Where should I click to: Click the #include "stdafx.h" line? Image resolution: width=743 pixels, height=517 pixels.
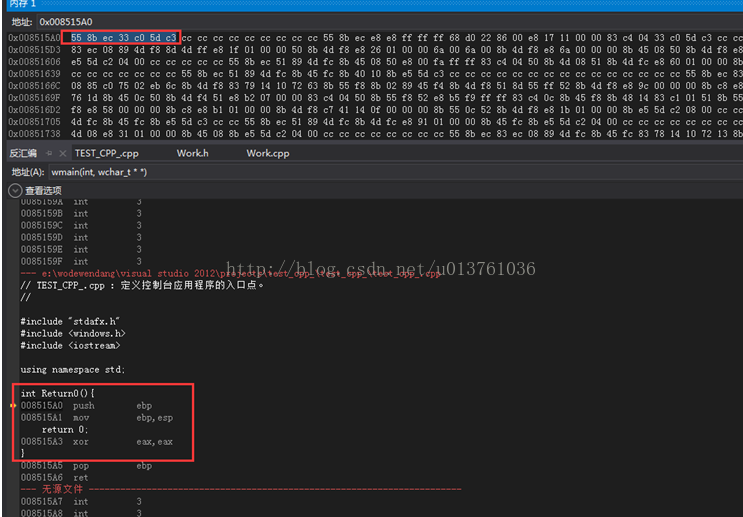tap(70, 321)
